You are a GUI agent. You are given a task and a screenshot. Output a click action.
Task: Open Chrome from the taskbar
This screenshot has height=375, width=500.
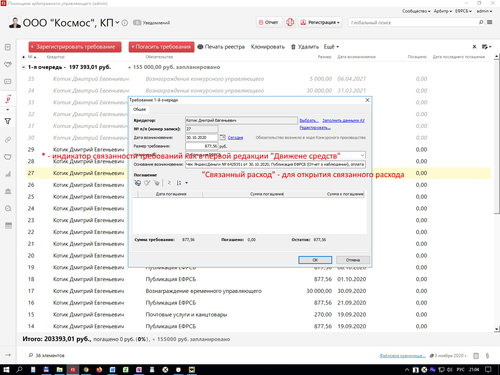pyautogui.click(x=86, y=370)
